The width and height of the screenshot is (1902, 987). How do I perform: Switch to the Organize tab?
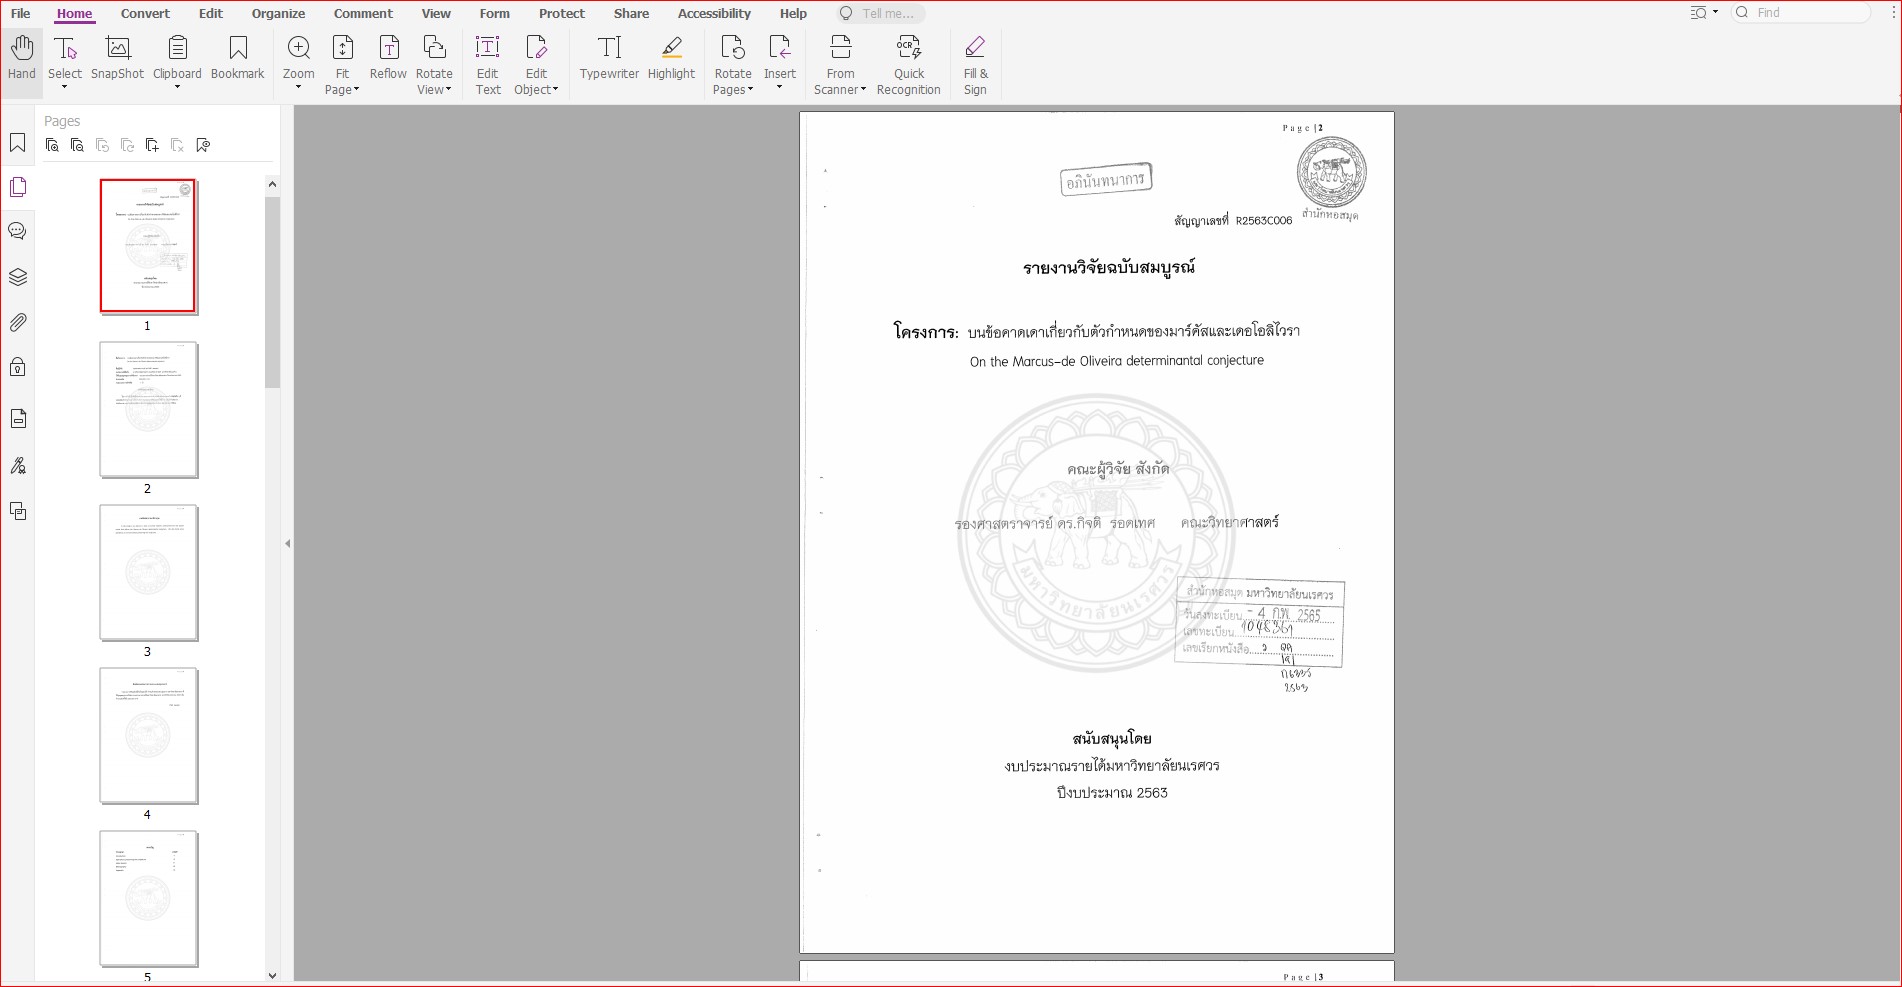click(278, 13)
